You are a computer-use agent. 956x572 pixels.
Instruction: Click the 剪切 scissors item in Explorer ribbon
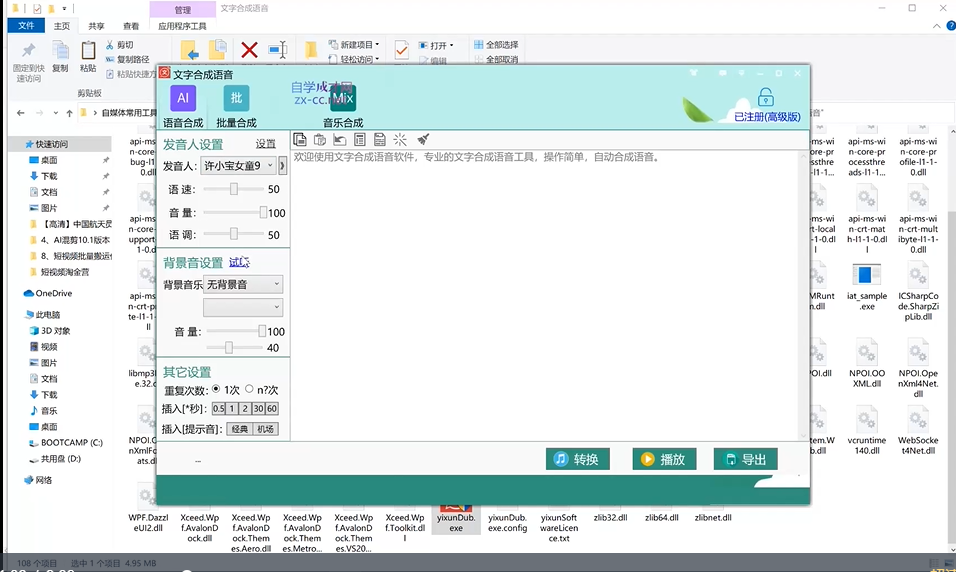(x=120, y=45)
